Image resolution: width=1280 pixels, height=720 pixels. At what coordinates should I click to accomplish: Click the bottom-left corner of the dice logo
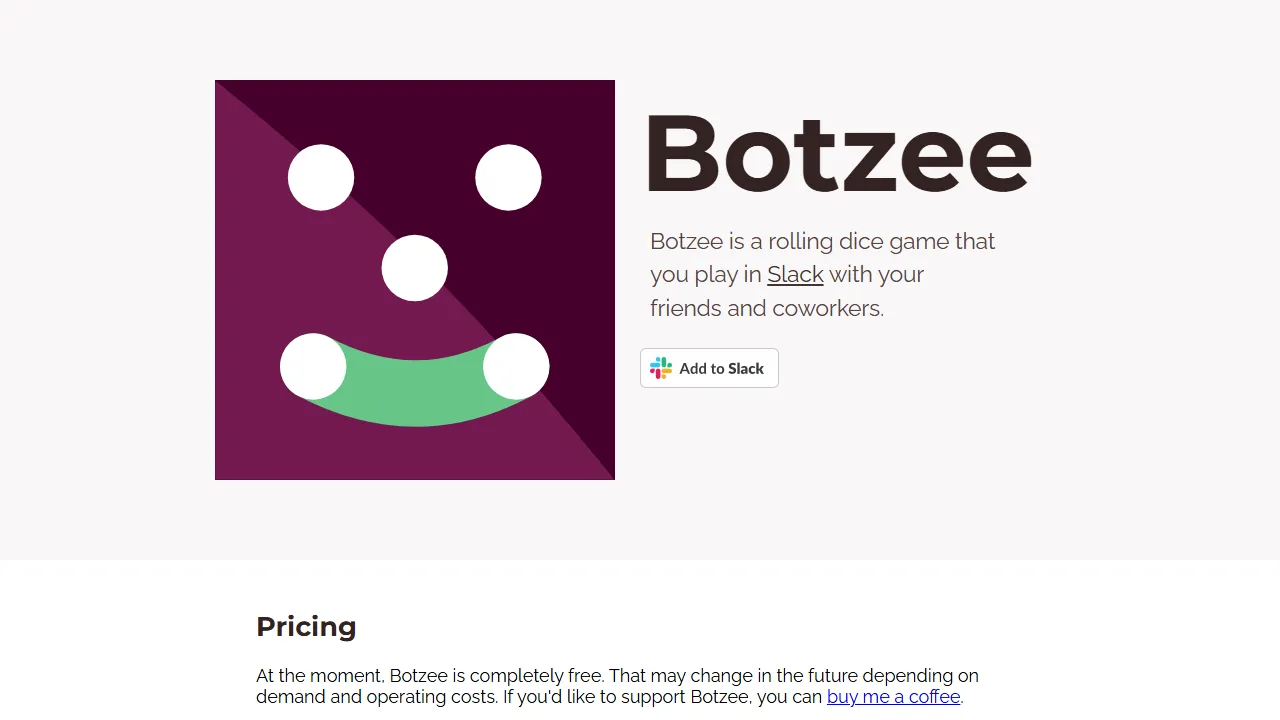[x=225, y=470]
